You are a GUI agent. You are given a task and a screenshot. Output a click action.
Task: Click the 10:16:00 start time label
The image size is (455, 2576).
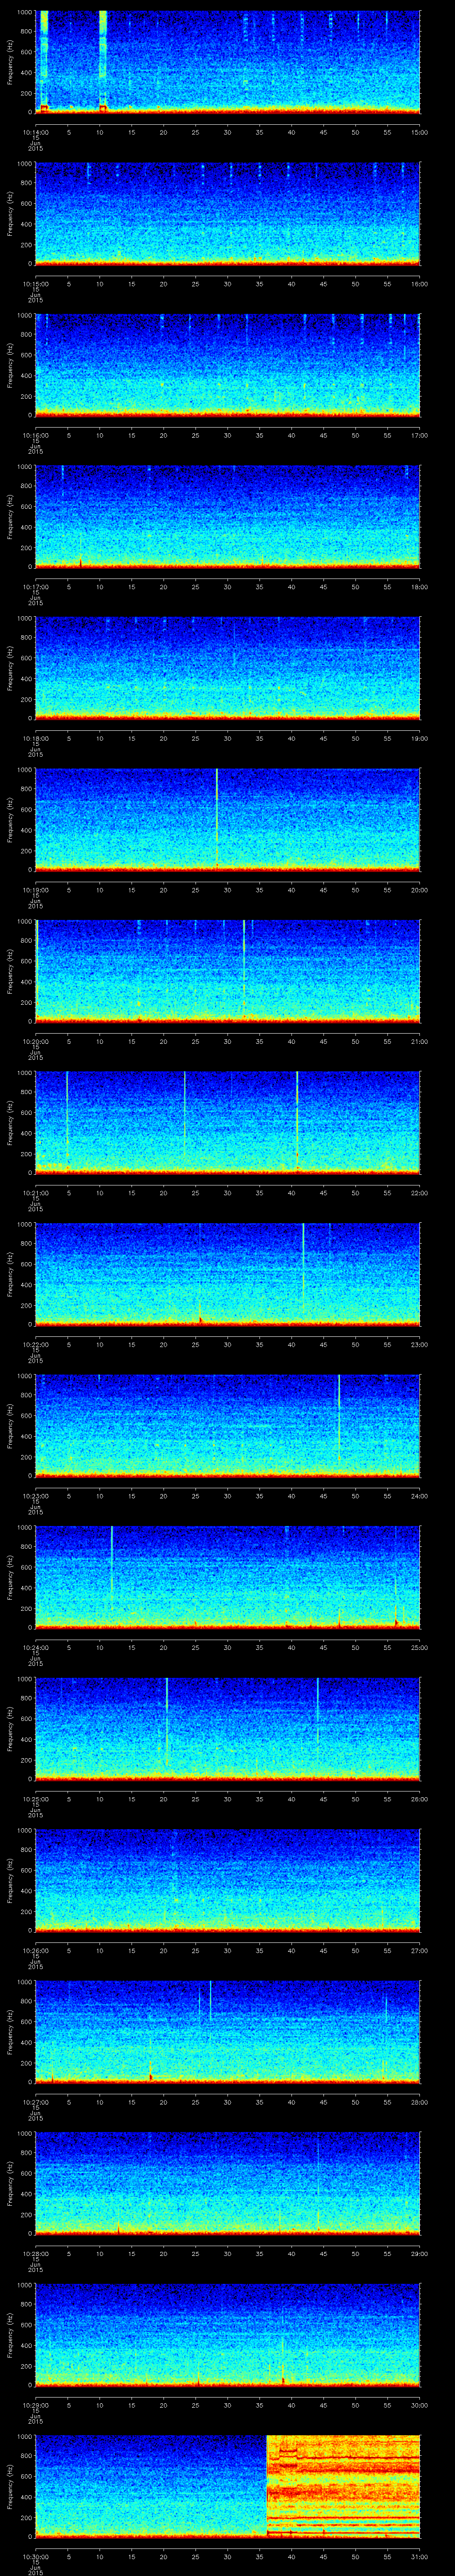coord(35,435)
